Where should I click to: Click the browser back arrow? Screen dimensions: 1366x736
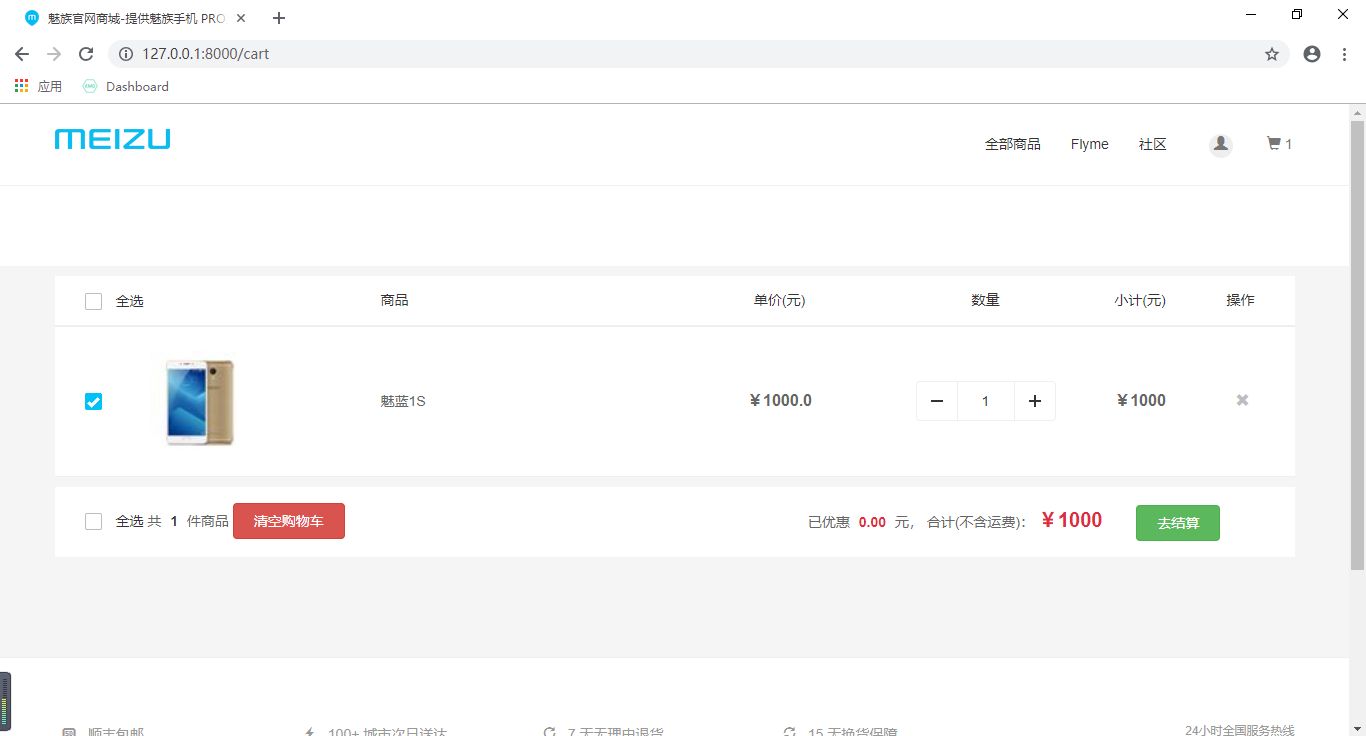(x=22, y=54)
